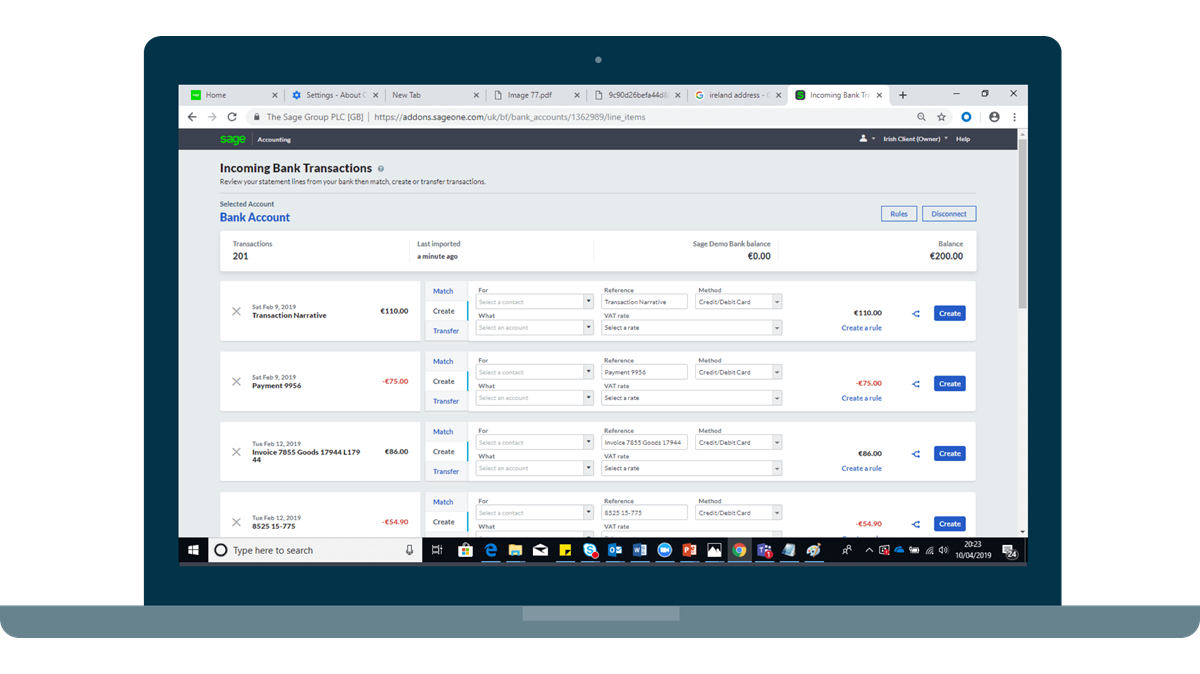The image size is (1200, 674).
Task: Open Zoom from the Windows taskbar
Action: point(664,550)
